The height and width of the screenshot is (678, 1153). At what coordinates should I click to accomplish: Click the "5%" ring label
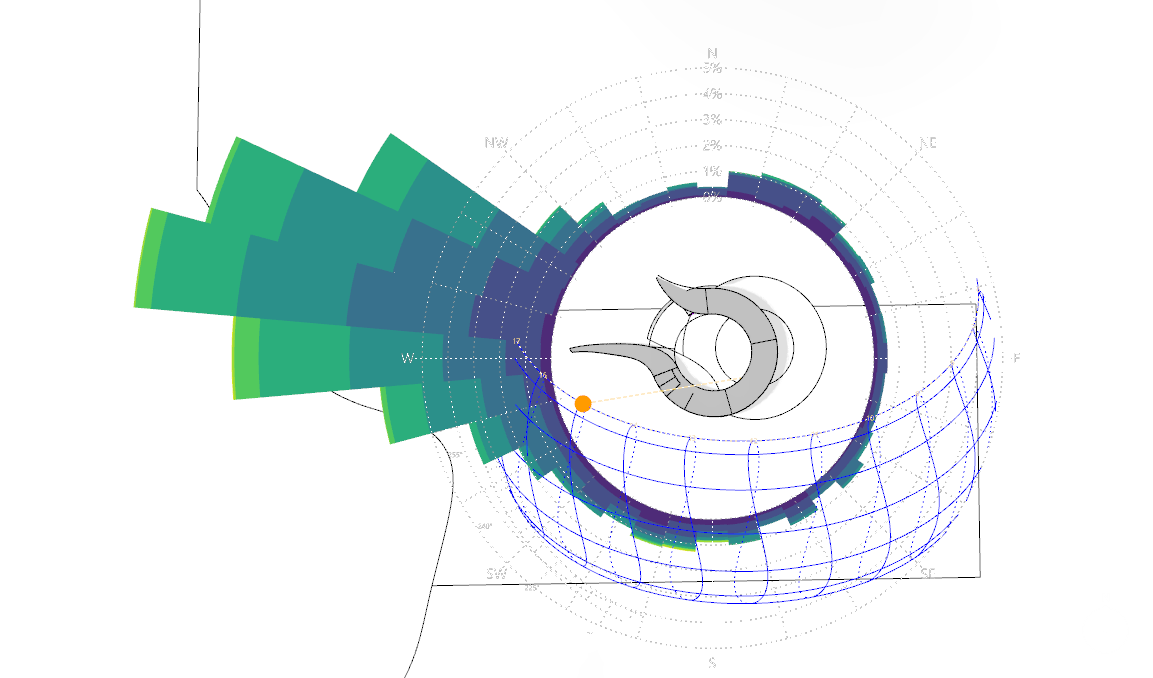(x=712, y=68)
